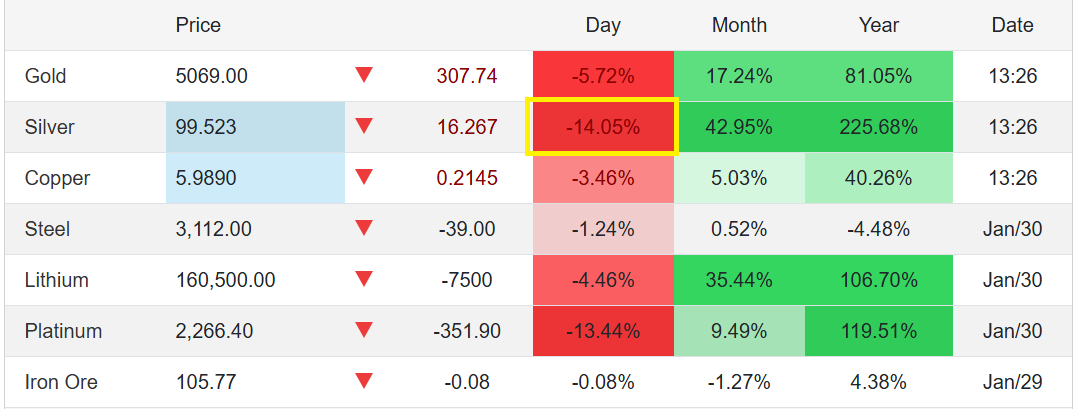Click the red down arrow in Copper row
This screenshot has width=1073, height=409.
tap(364, 177)
